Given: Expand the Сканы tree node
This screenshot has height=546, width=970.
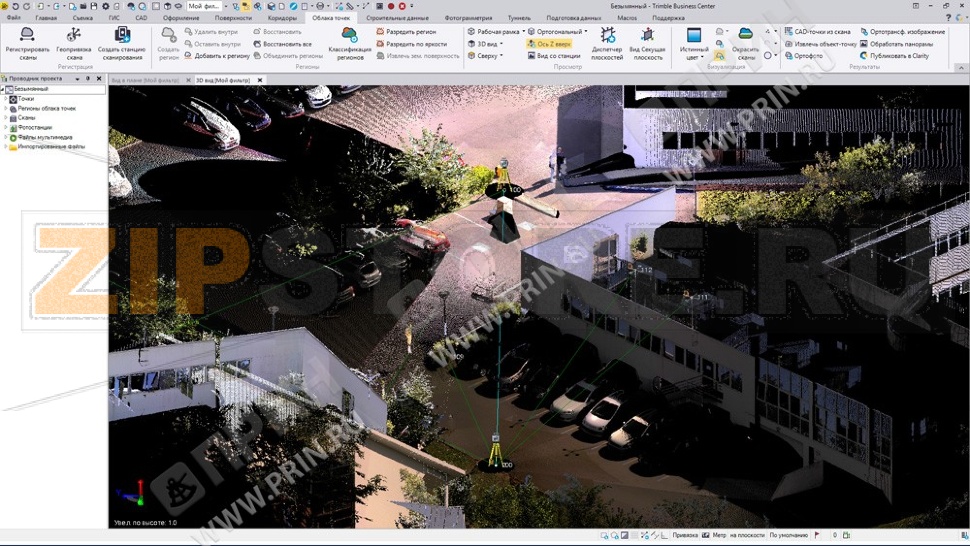Looking at the screenshot, I should point(6,117).
